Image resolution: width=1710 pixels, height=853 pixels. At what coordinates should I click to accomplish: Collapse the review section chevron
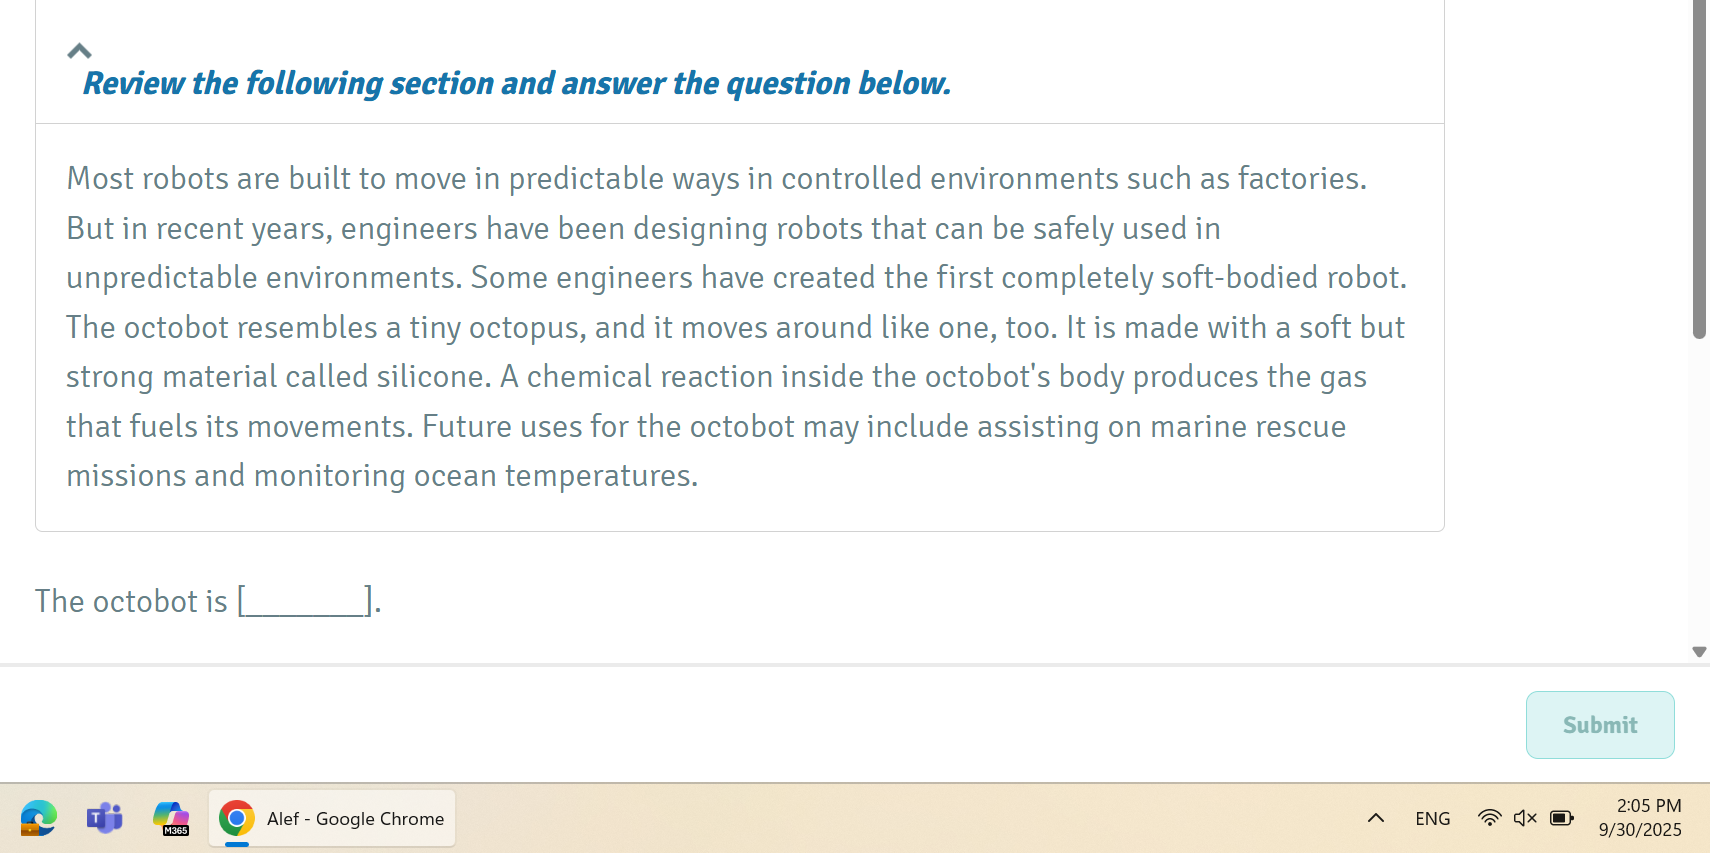(79, 51)
